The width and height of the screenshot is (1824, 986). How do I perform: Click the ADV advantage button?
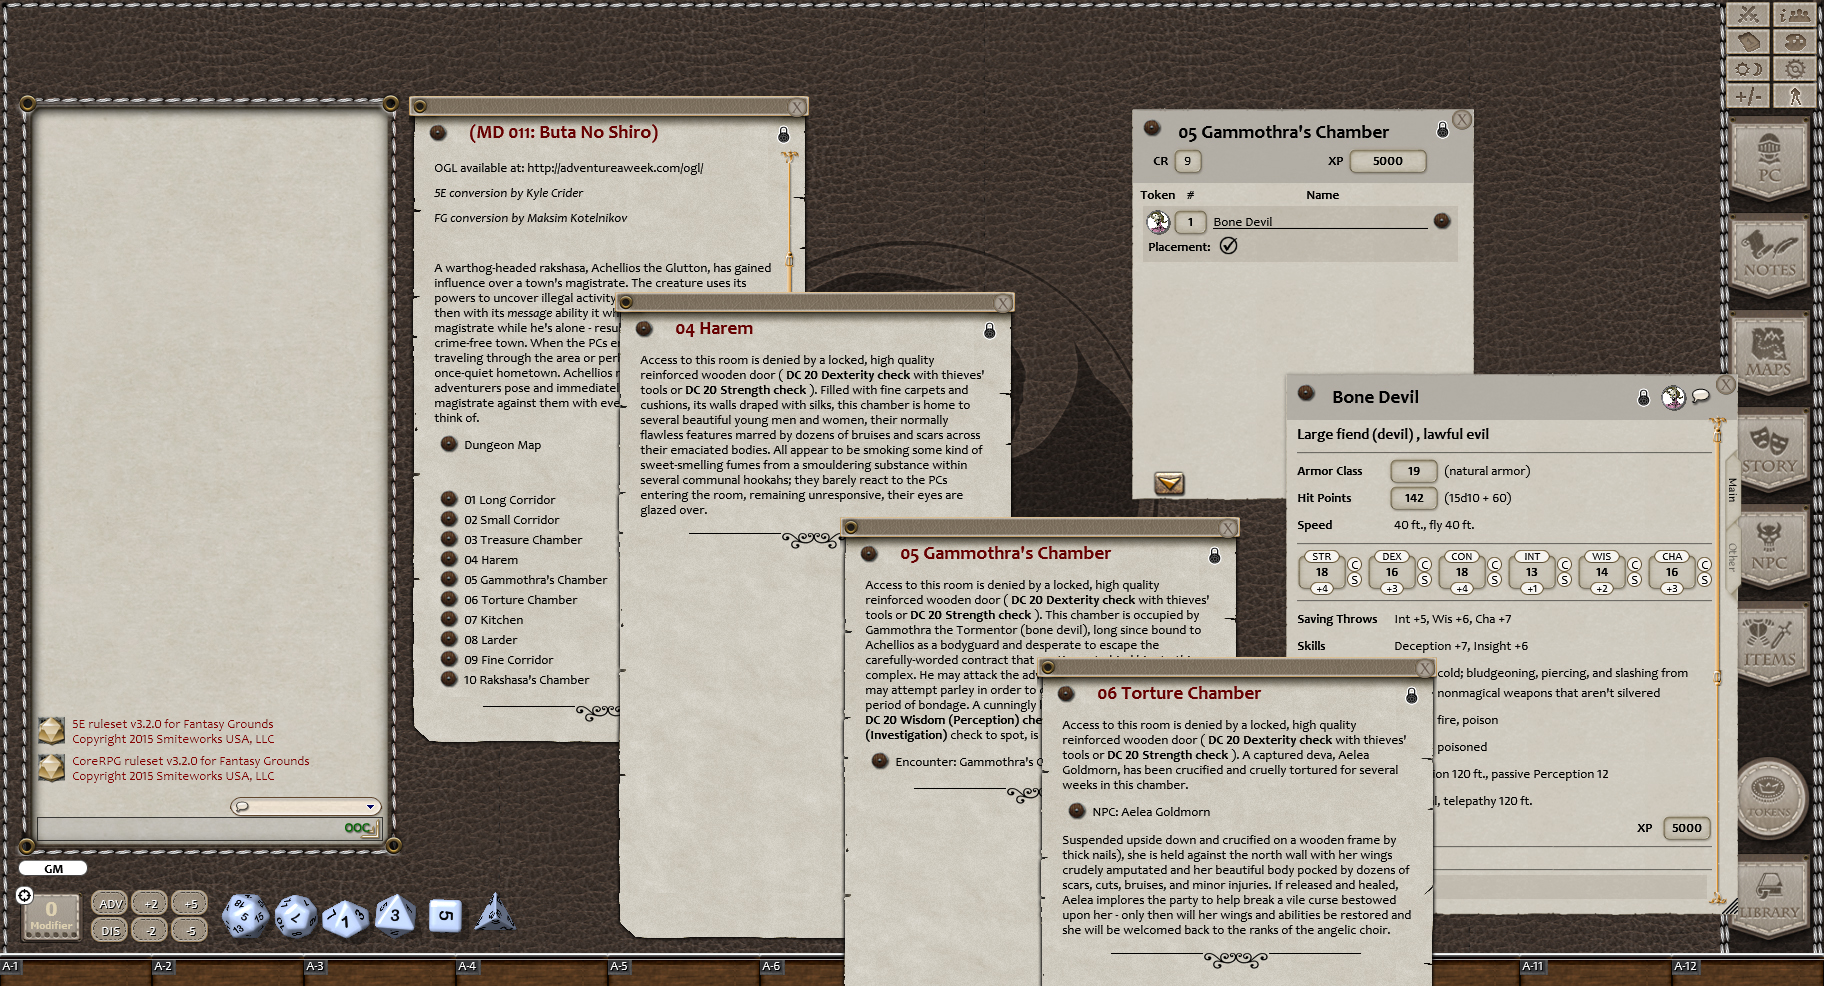tap(109, 902)
